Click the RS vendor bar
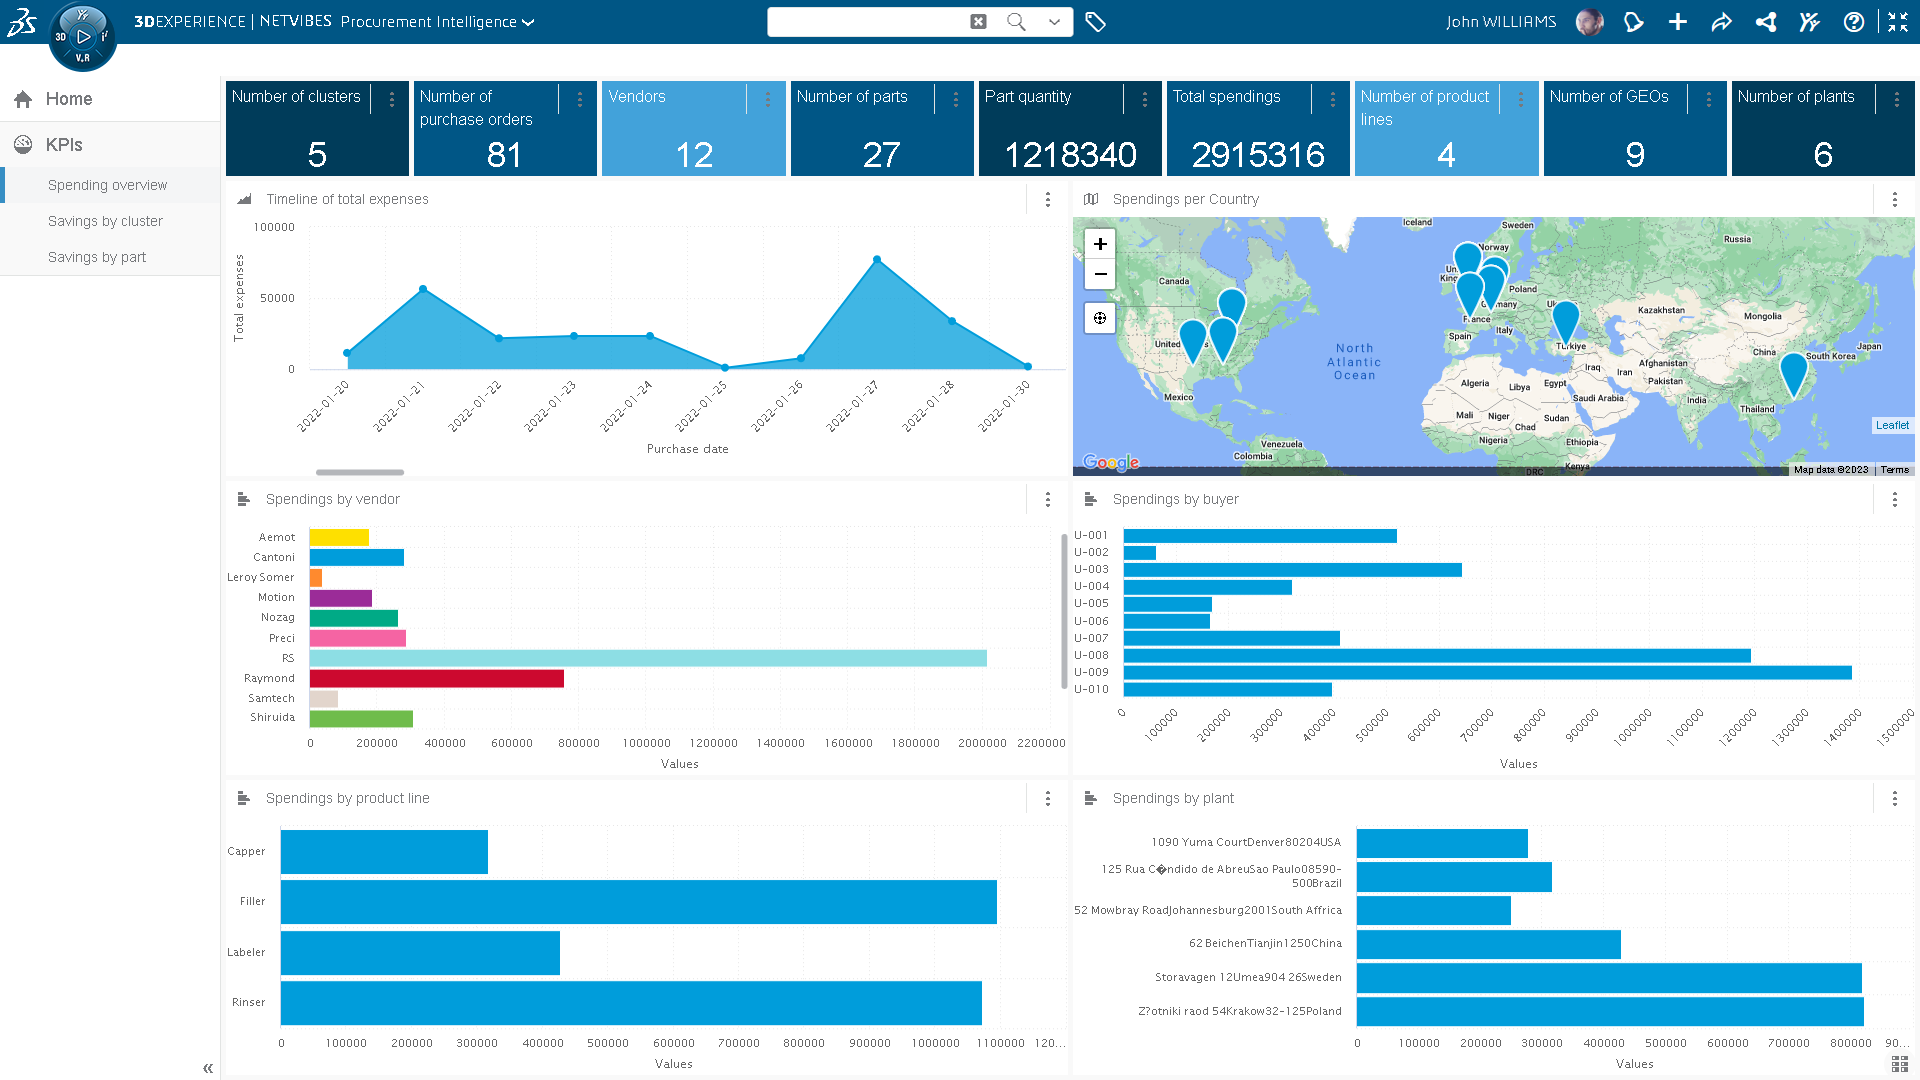Image resolution: width=1920 pixels, height=1080 pixels. 647,658
